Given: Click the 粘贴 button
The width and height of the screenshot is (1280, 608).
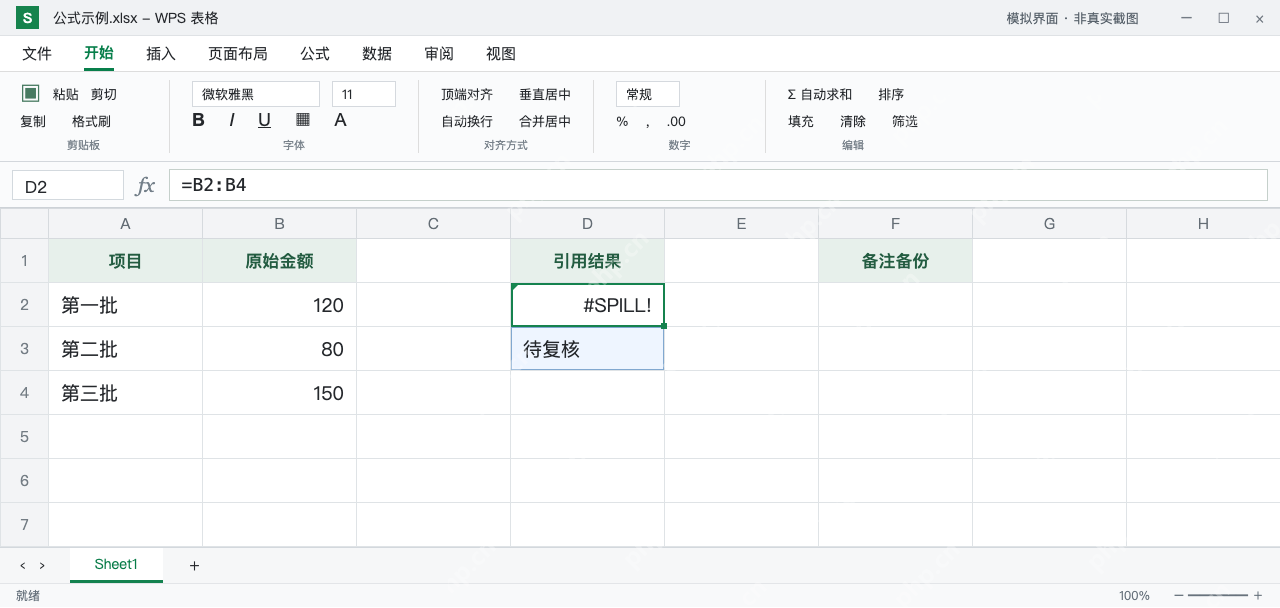Looking at the screenshot, I should [x=66, y=94].
